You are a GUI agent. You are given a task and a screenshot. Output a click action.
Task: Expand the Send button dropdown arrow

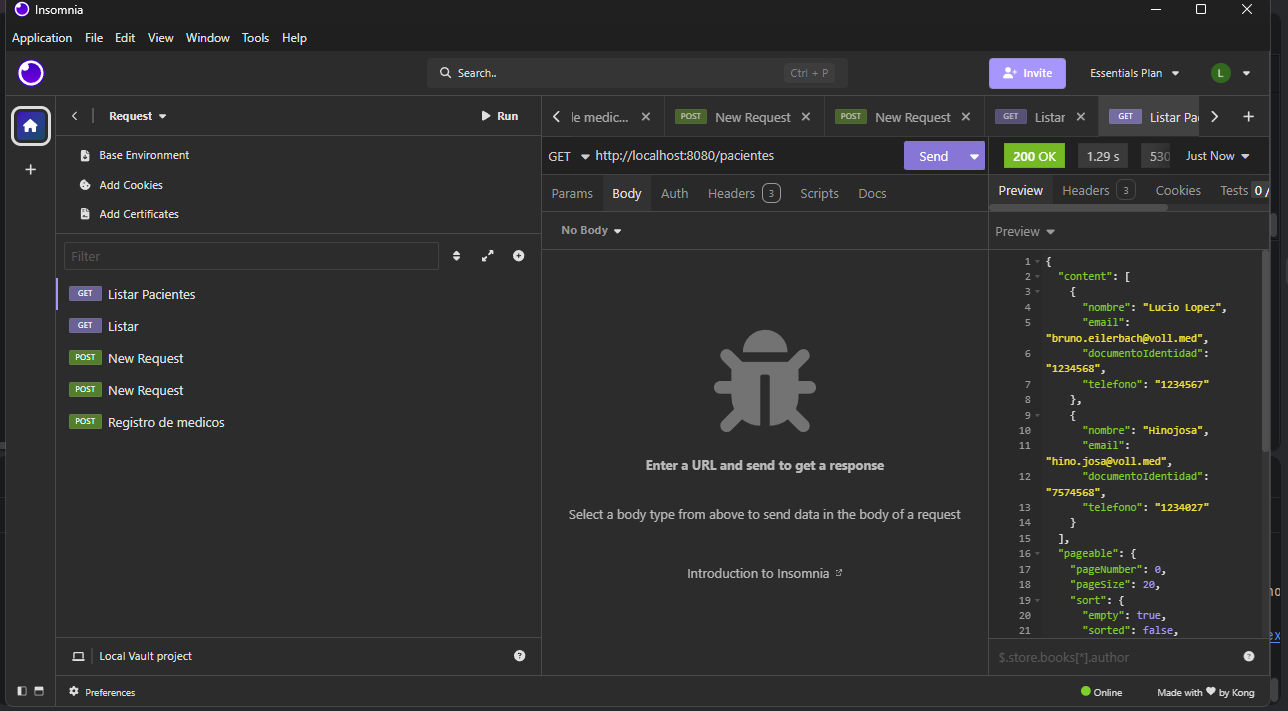point(975,156)
